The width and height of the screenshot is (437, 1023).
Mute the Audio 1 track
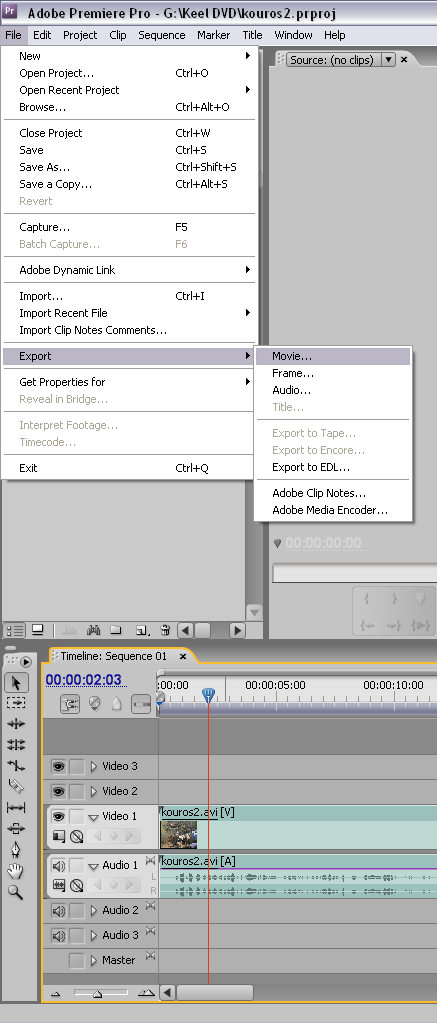pos(59,866)
